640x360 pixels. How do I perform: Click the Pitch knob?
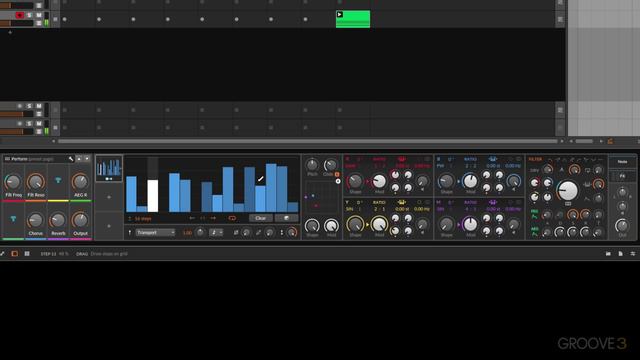pyautogui.click(x=312, y=165)
